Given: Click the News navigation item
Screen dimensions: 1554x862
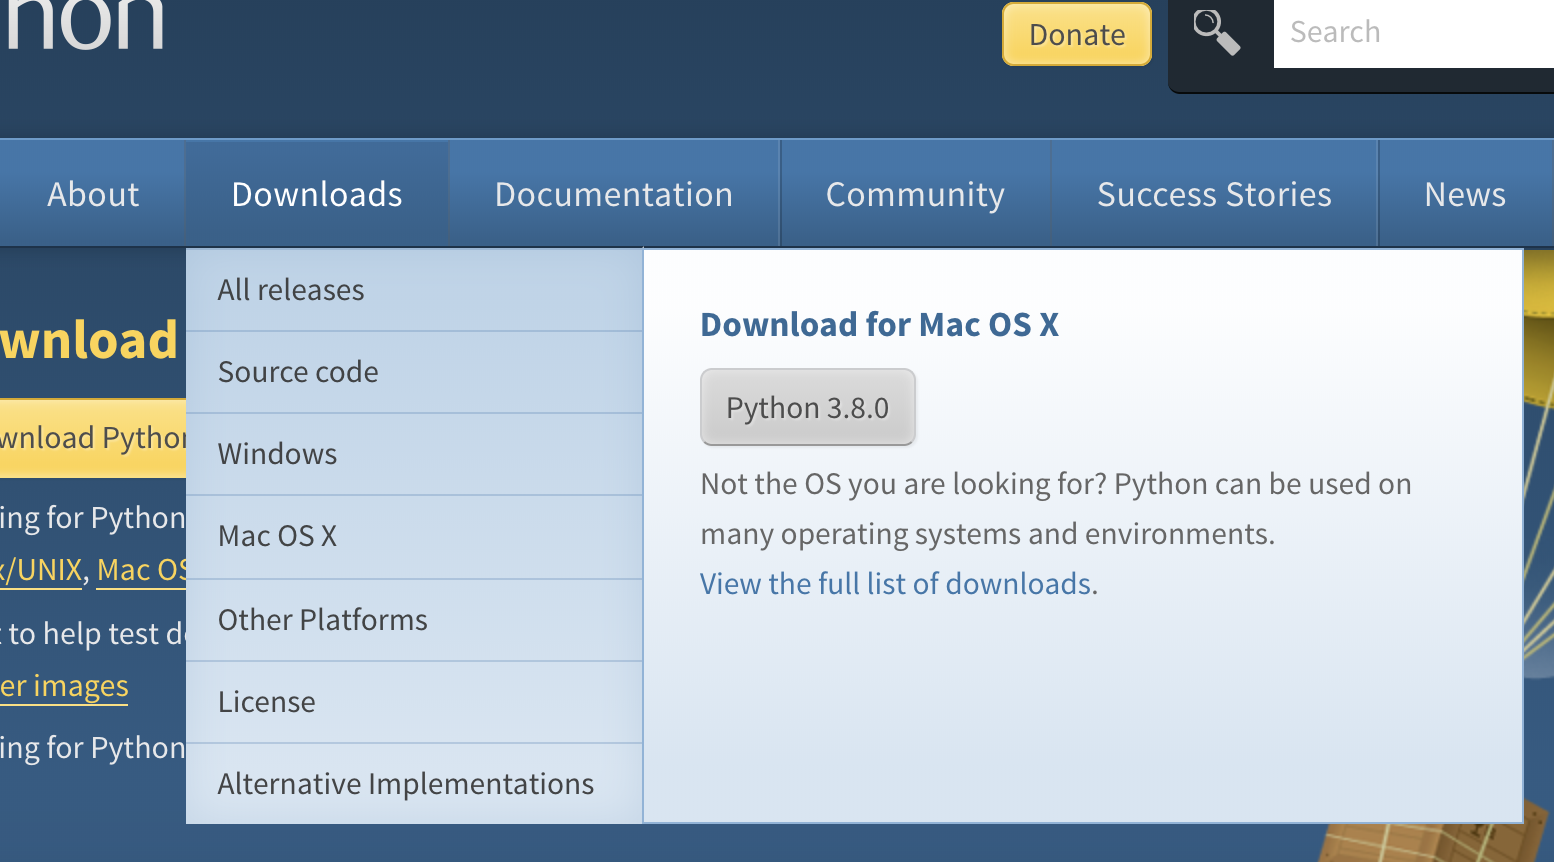Looking at the screenshot, I should tap(1464, 194).
